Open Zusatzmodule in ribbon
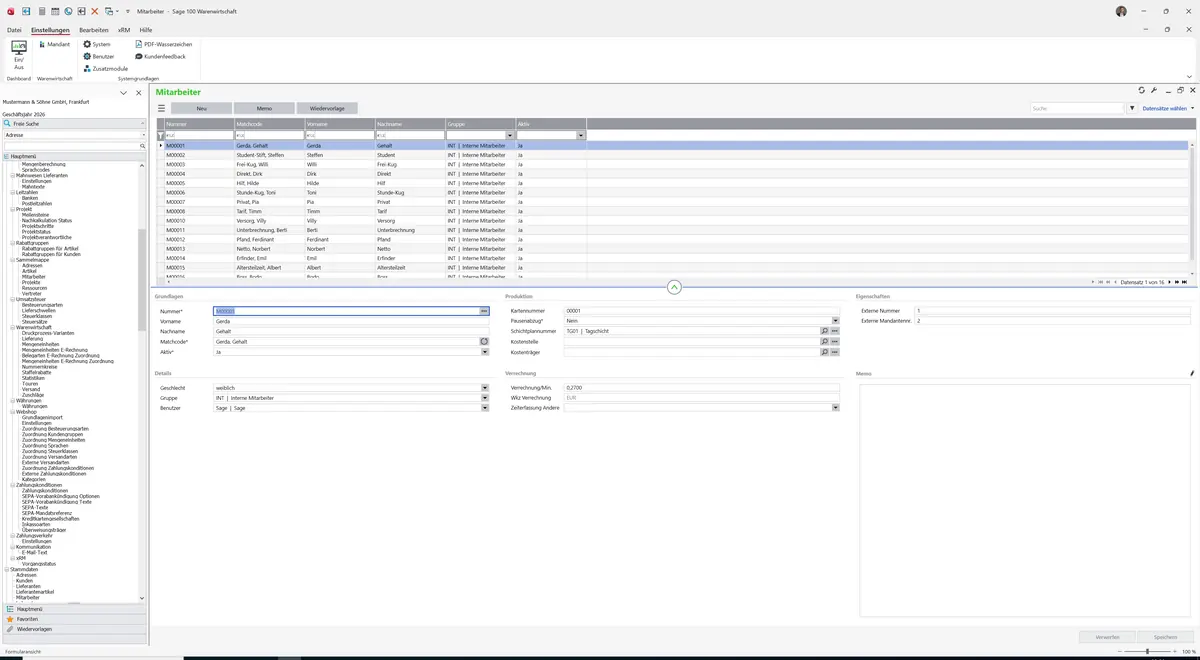This screenshot has height=660, width=1200. [x=105, y=68]
